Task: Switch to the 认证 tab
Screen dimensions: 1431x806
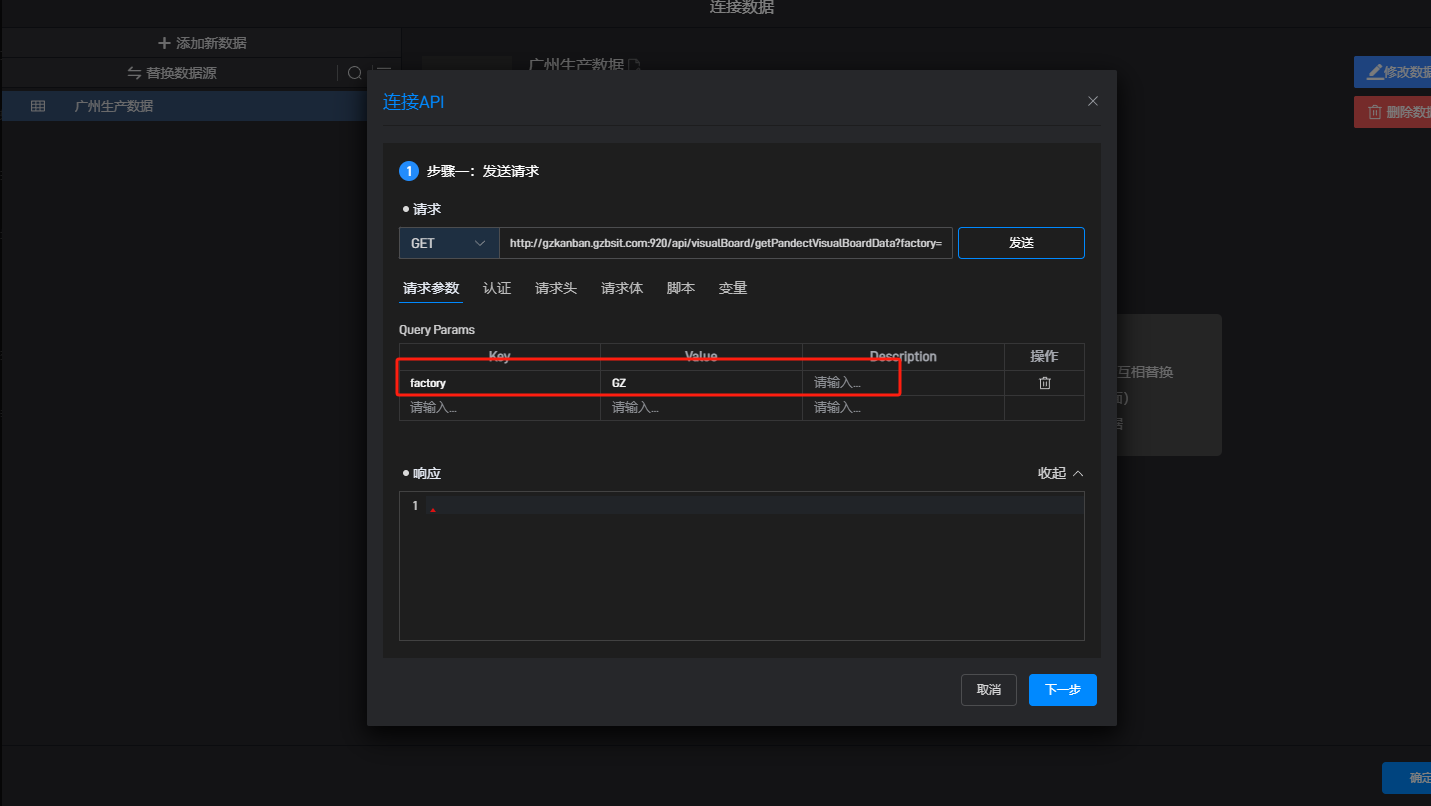Action: (497, 288)
